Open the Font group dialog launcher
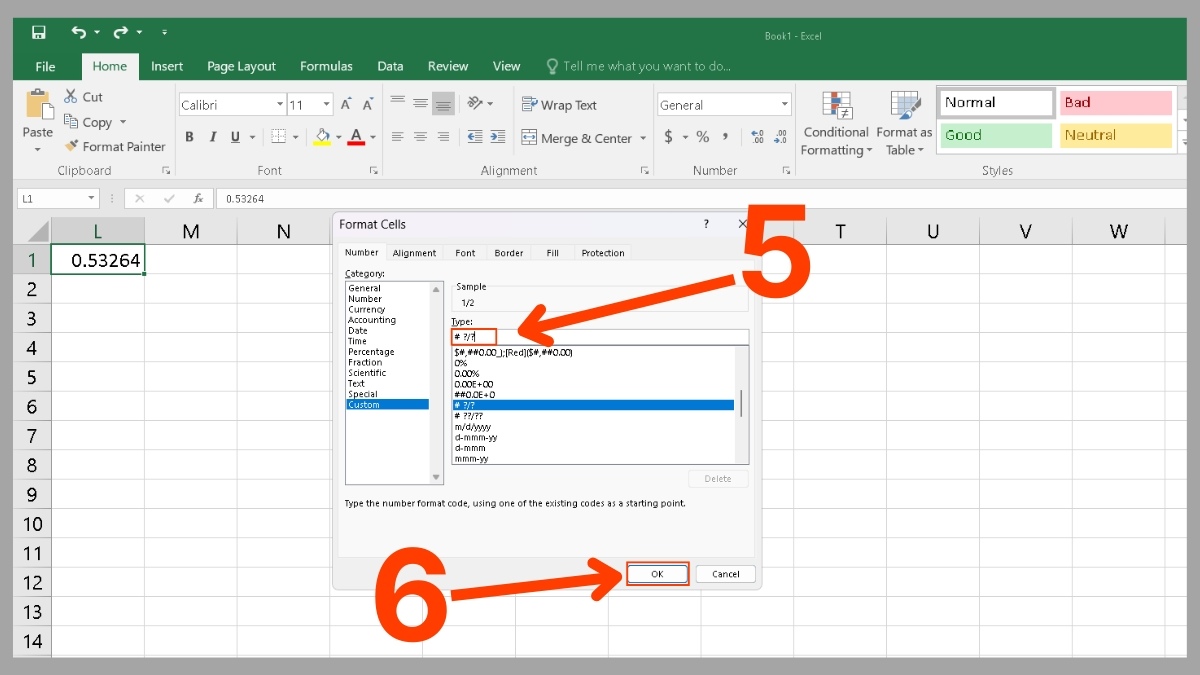Viewport: 1200px width, 675px height. click(x=373, y=171)
